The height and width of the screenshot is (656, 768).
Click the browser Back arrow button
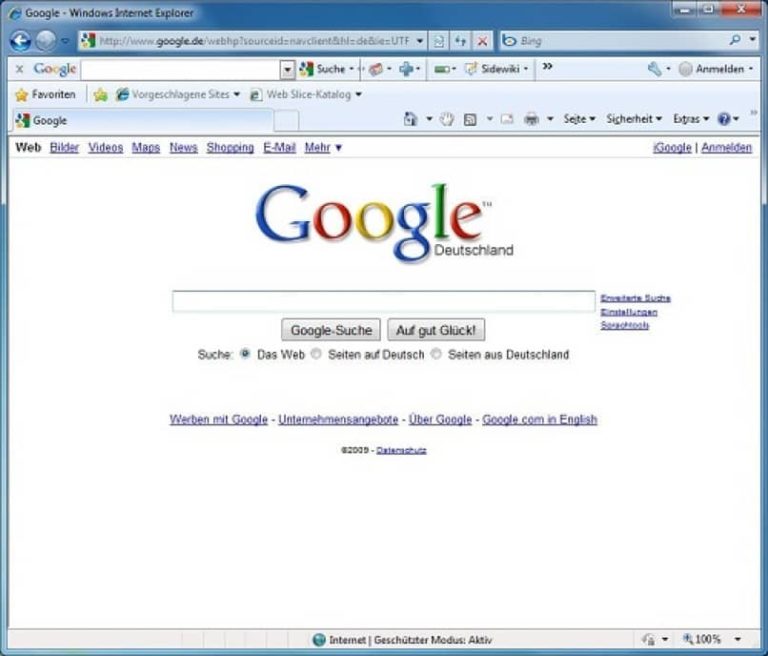(x=21, y=41)
